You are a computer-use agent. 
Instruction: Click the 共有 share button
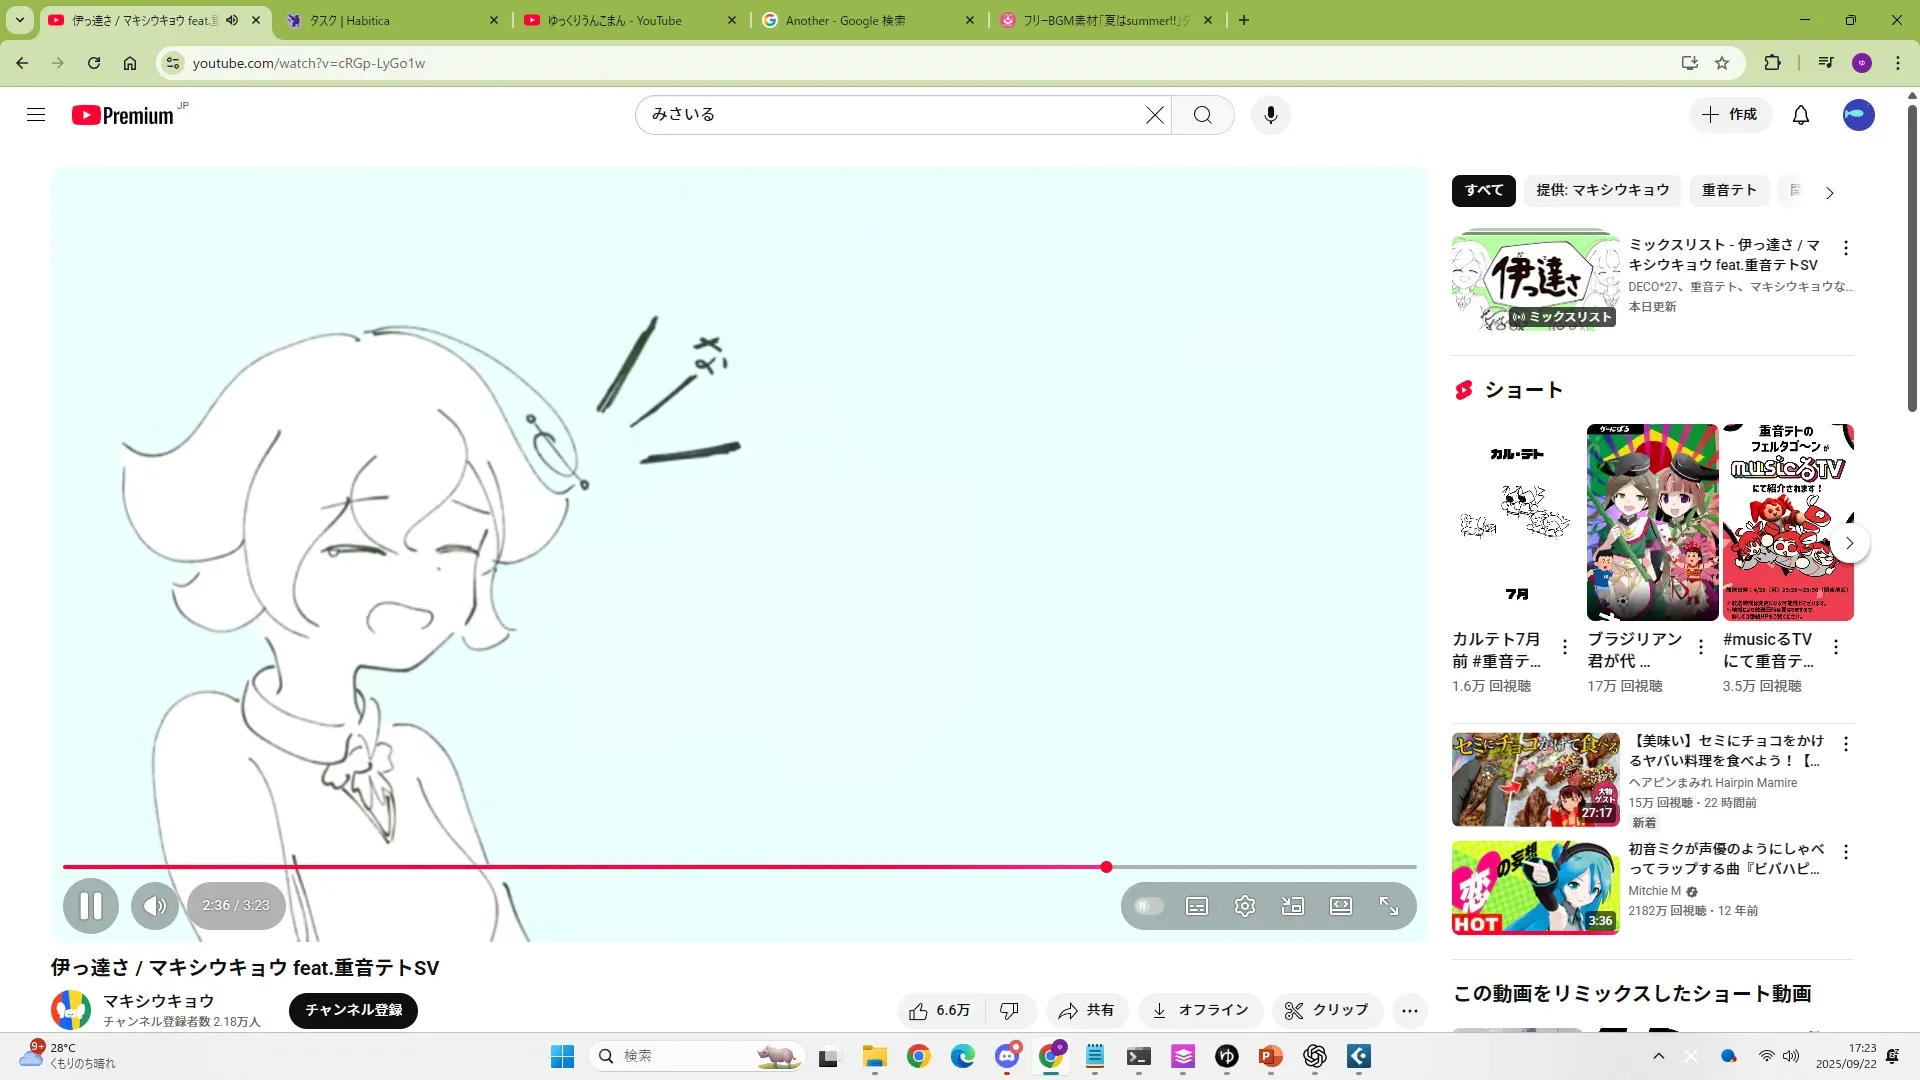click(1086, 1011)
